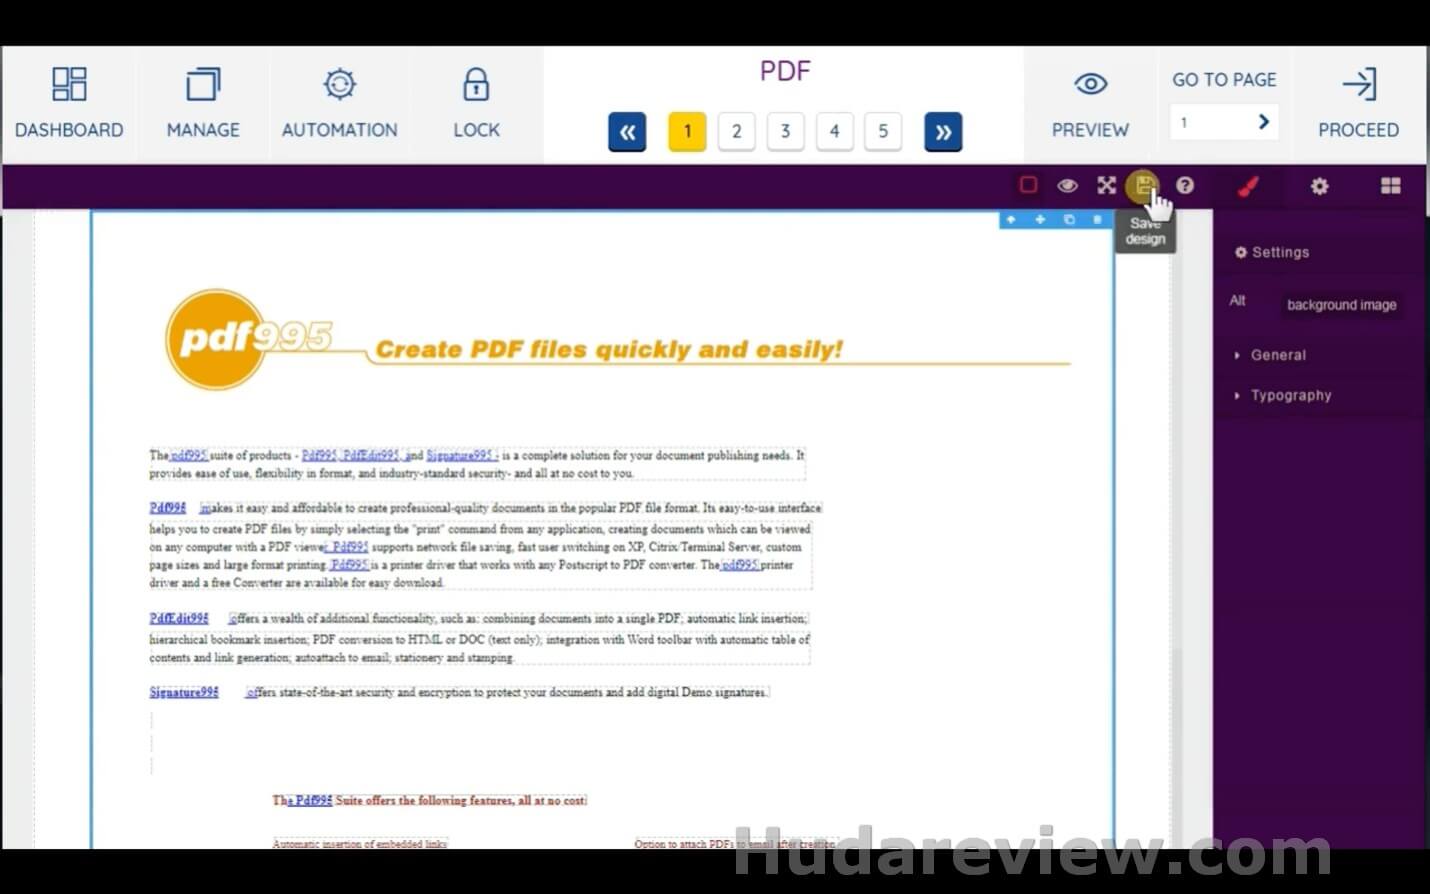The image size is (1430, 894).
Task: Go to page 5
Action: pos(883,132)
